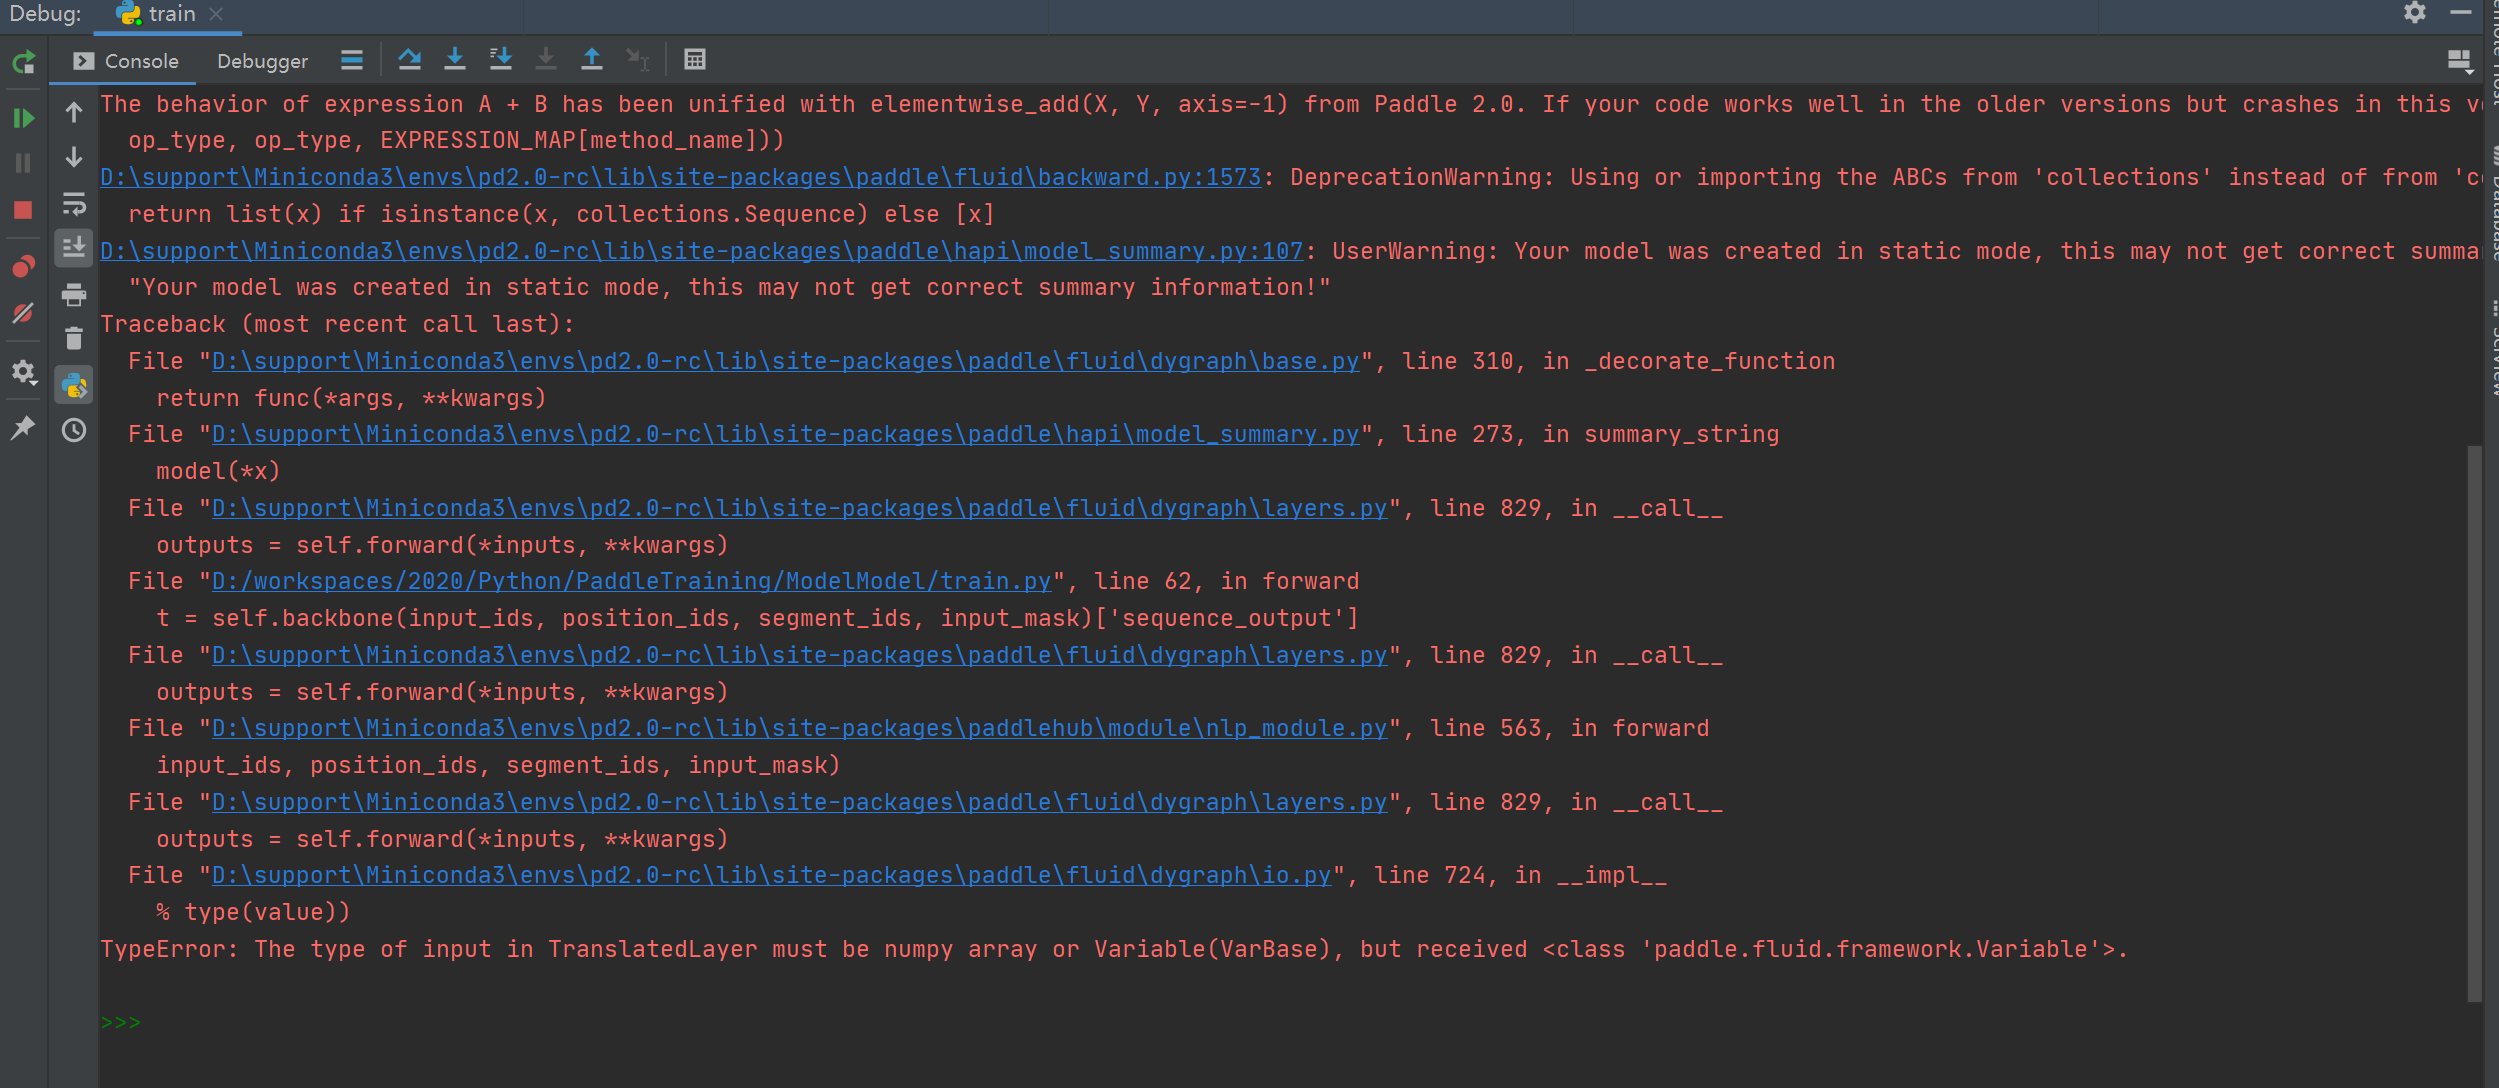Step over the current line

coord(409,60)
